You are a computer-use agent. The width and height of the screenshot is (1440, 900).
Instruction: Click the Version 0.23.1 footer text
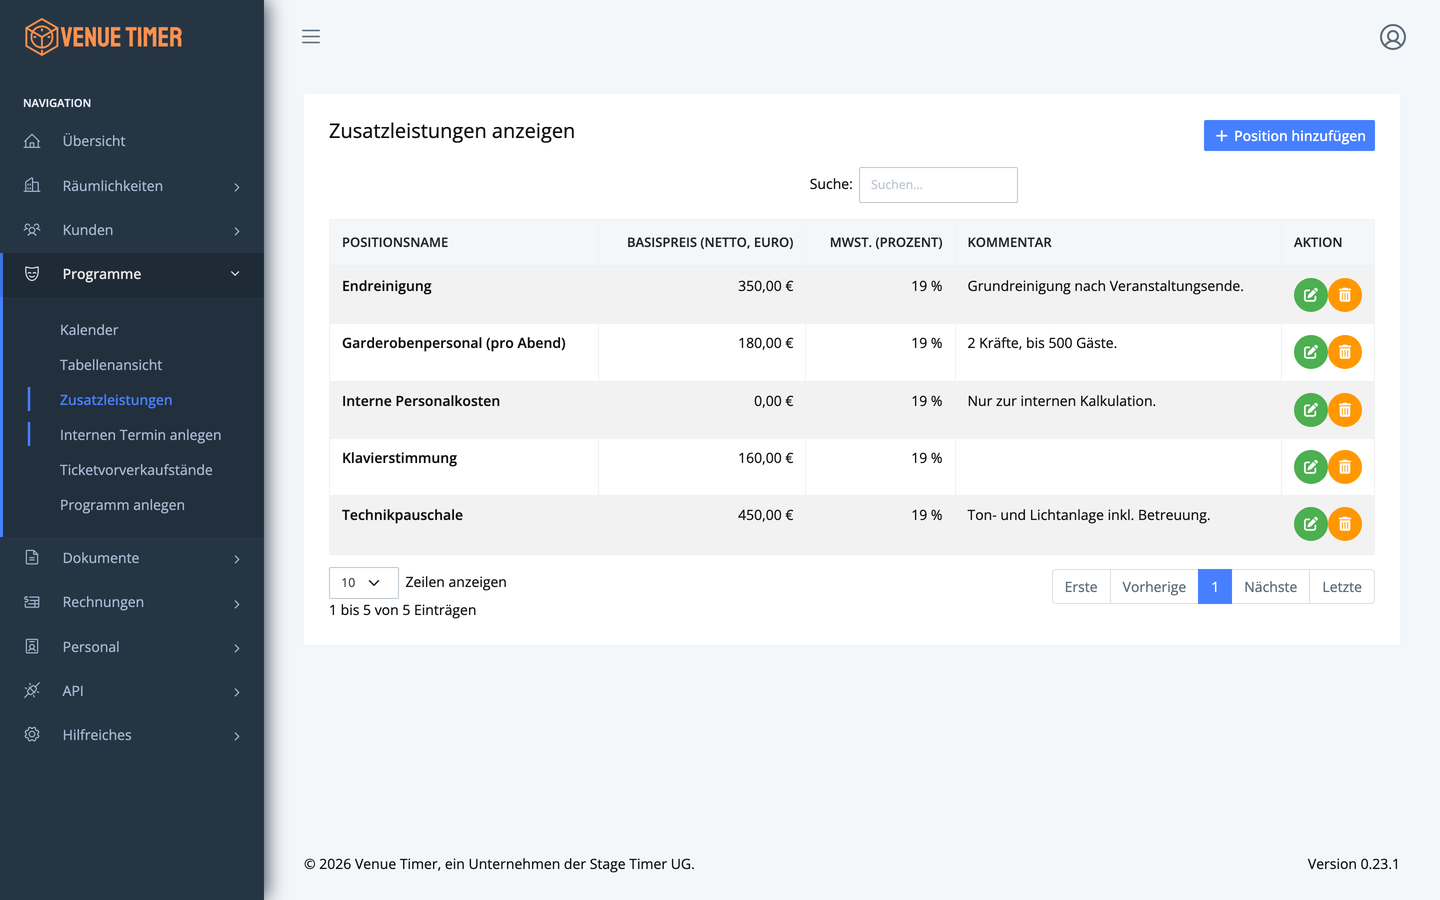[x=1353, y=864]
